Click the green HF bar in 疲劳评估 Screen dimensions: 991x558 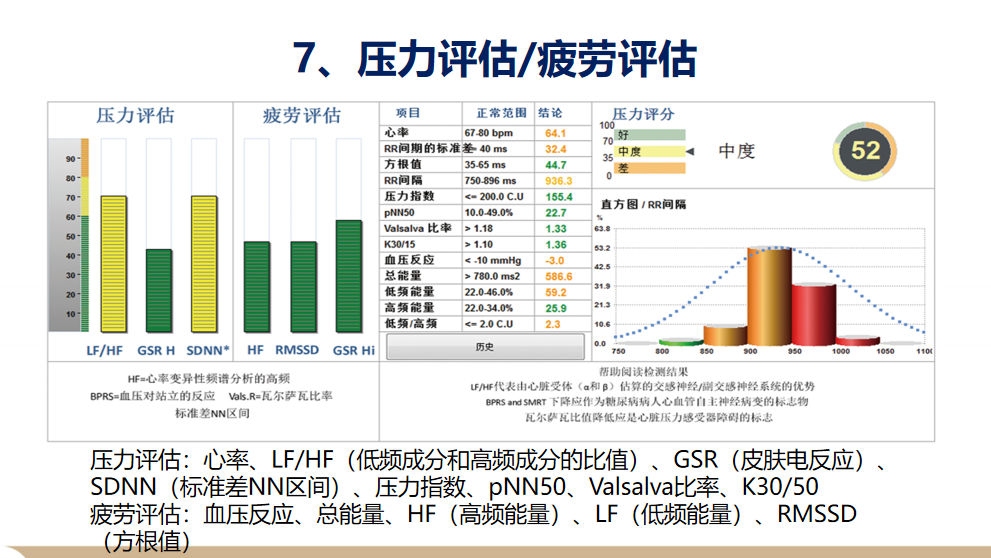click(256, 287)
